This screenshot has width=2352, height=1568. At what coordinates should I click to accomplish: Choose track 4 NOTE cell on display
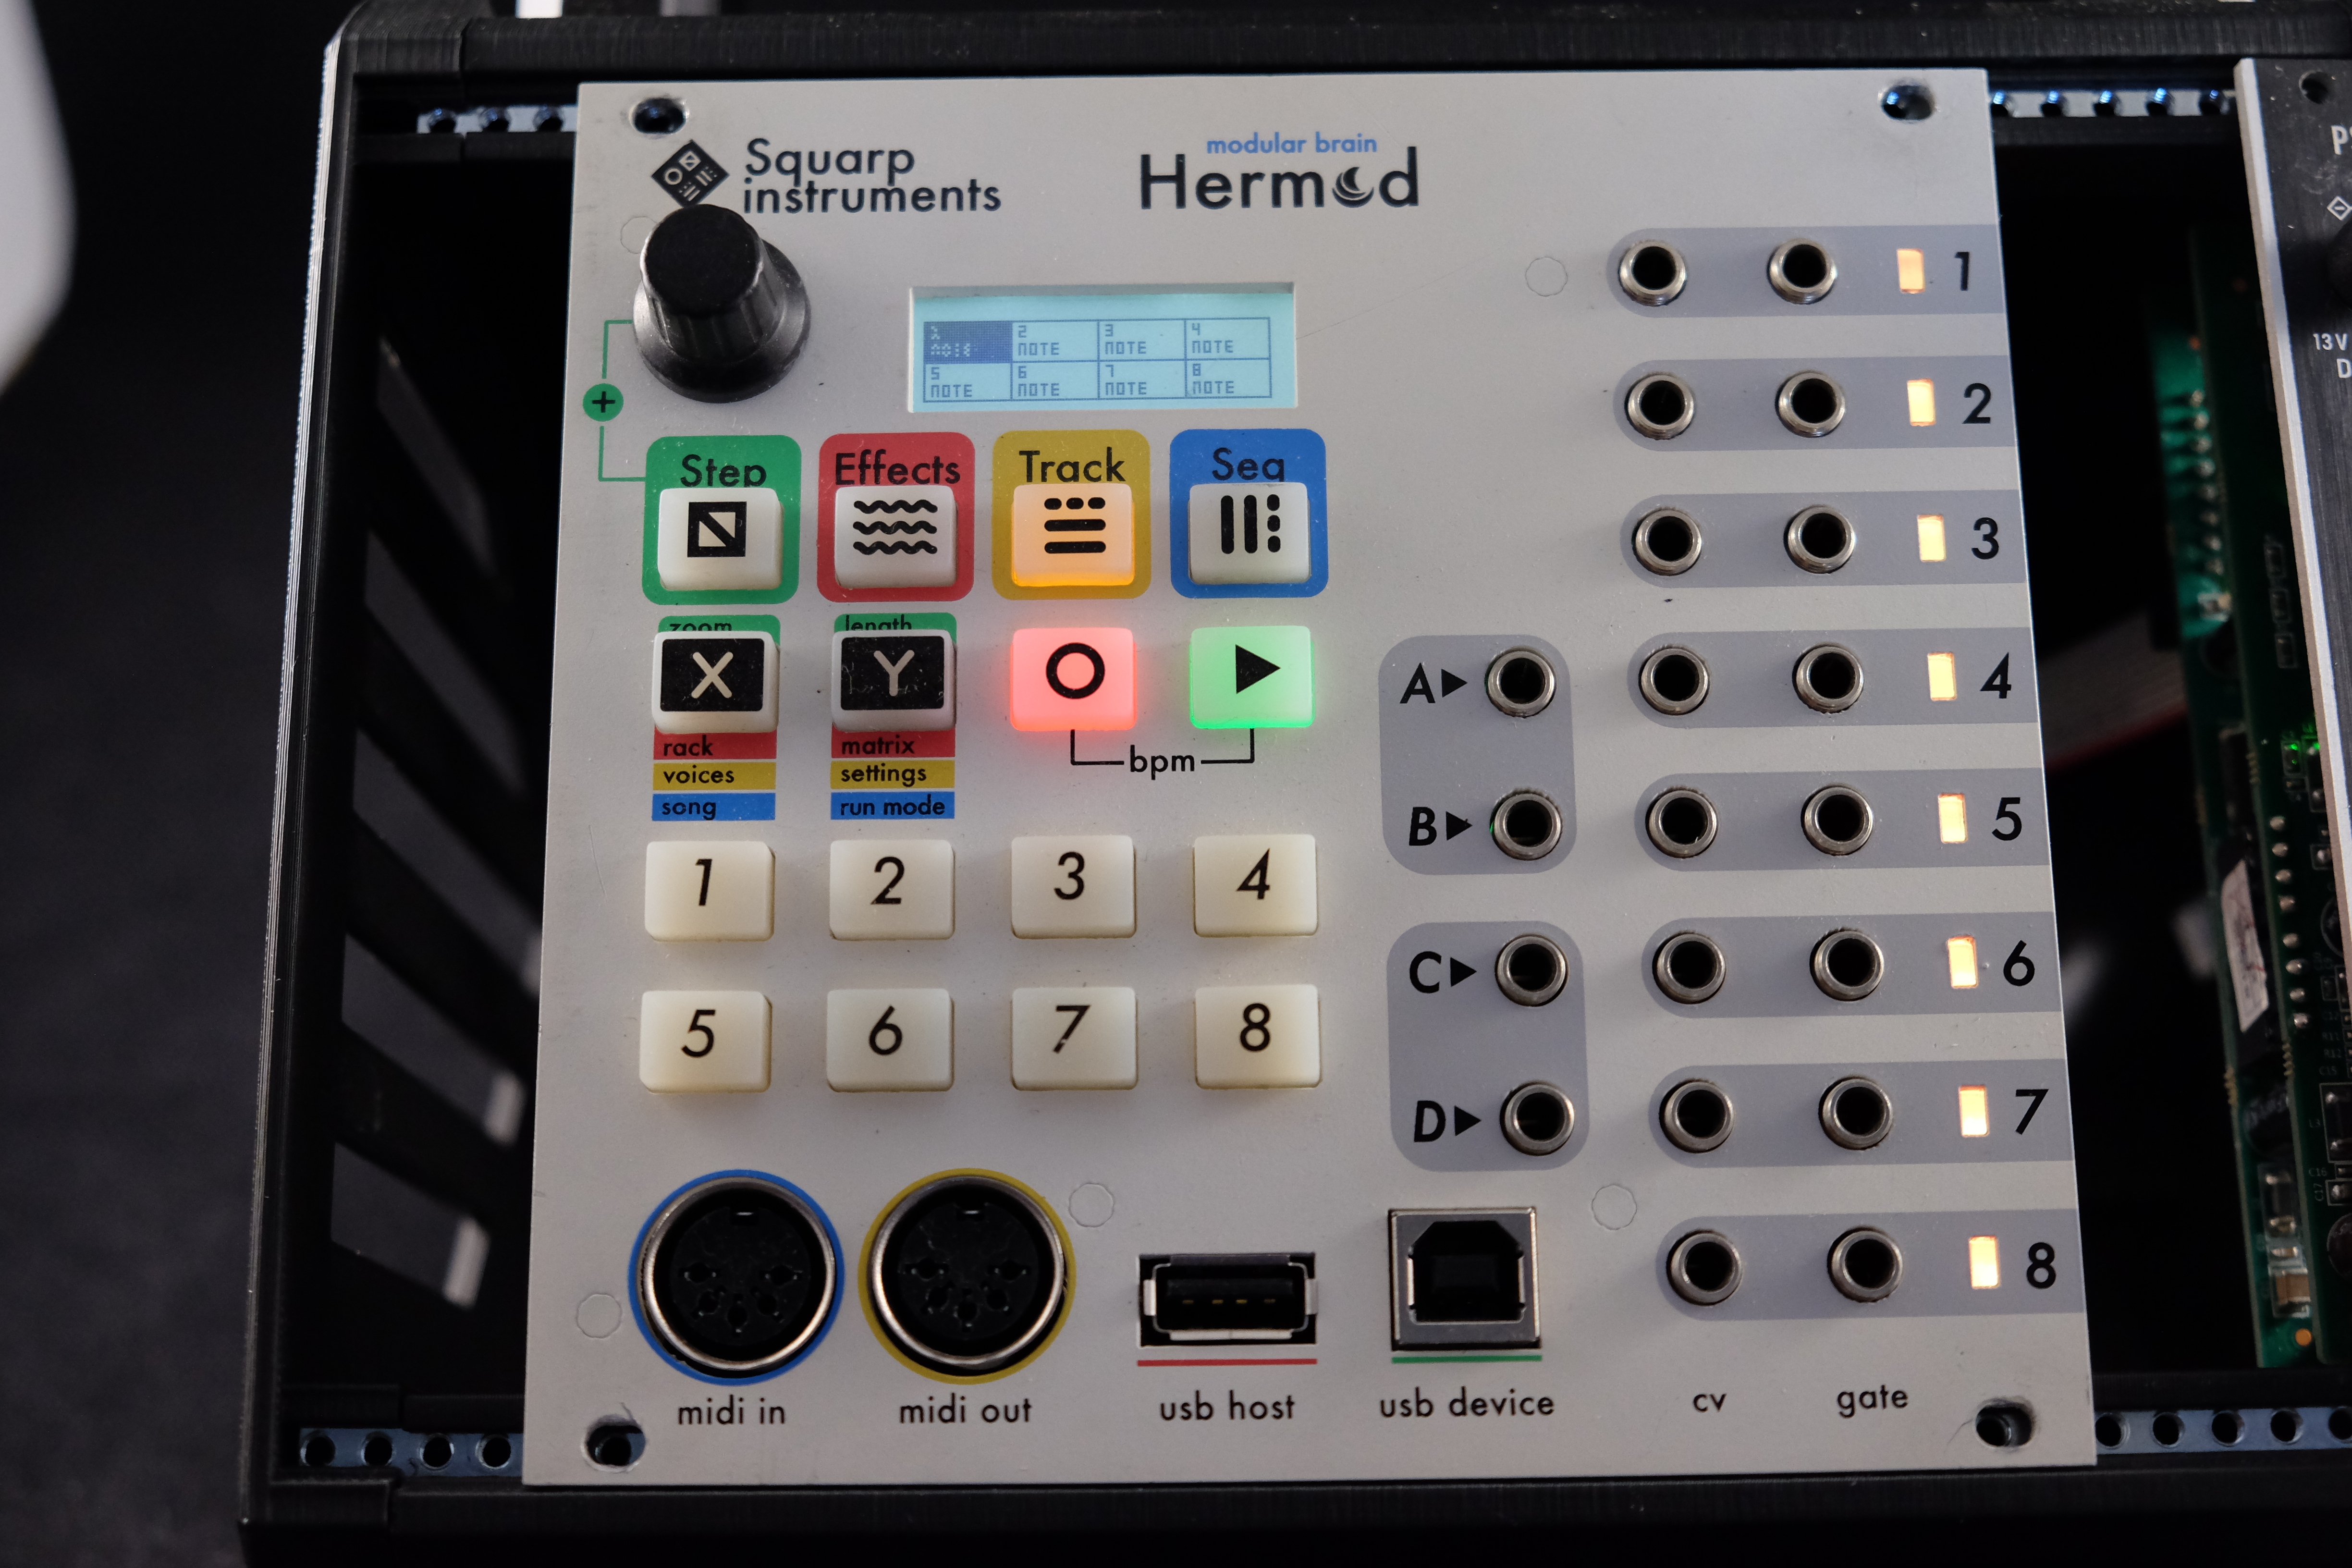[1228, 339]
